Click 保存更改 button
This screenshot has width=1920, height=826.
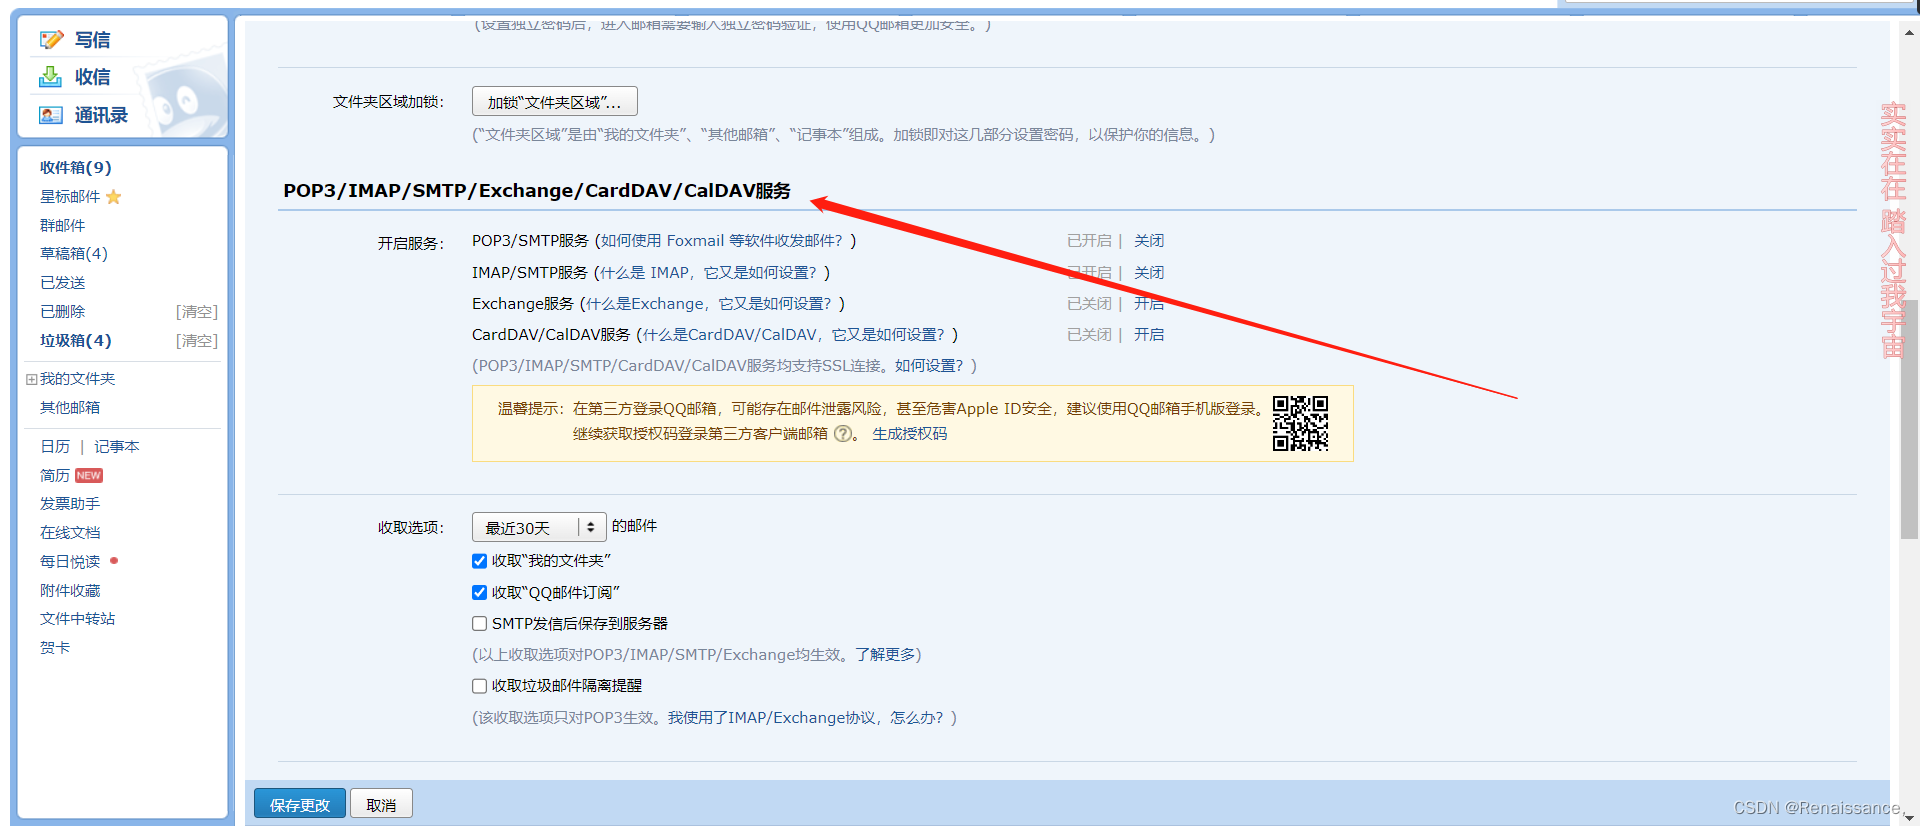click(x=300, y=804)
